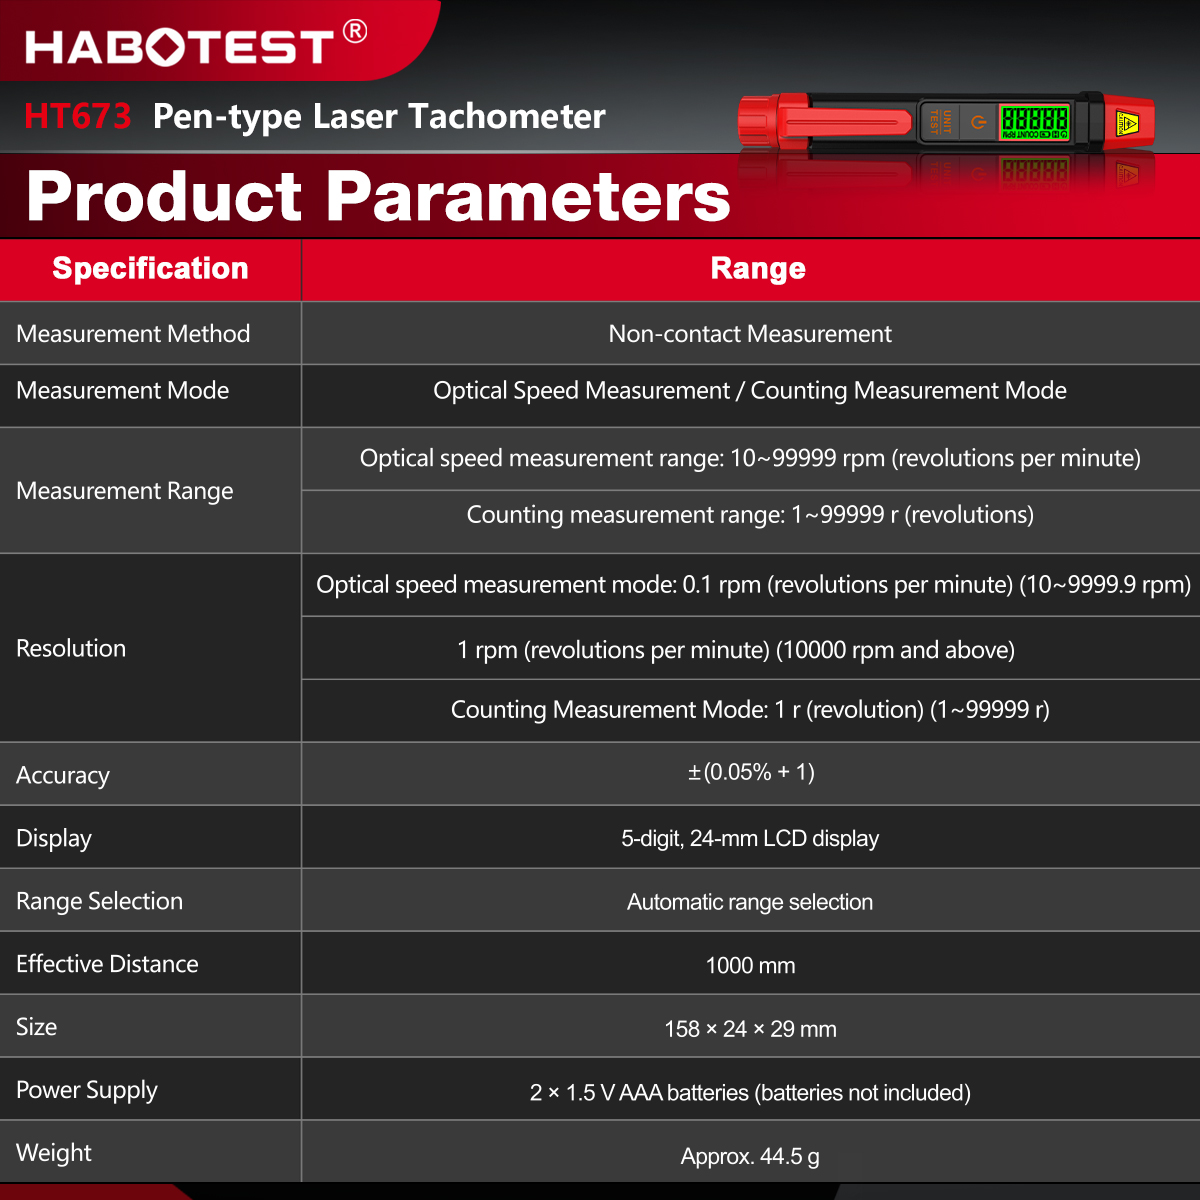1200x1200 pixels.
Task: Click the 'Measurement Method' row label
Action: click(133, 334)
